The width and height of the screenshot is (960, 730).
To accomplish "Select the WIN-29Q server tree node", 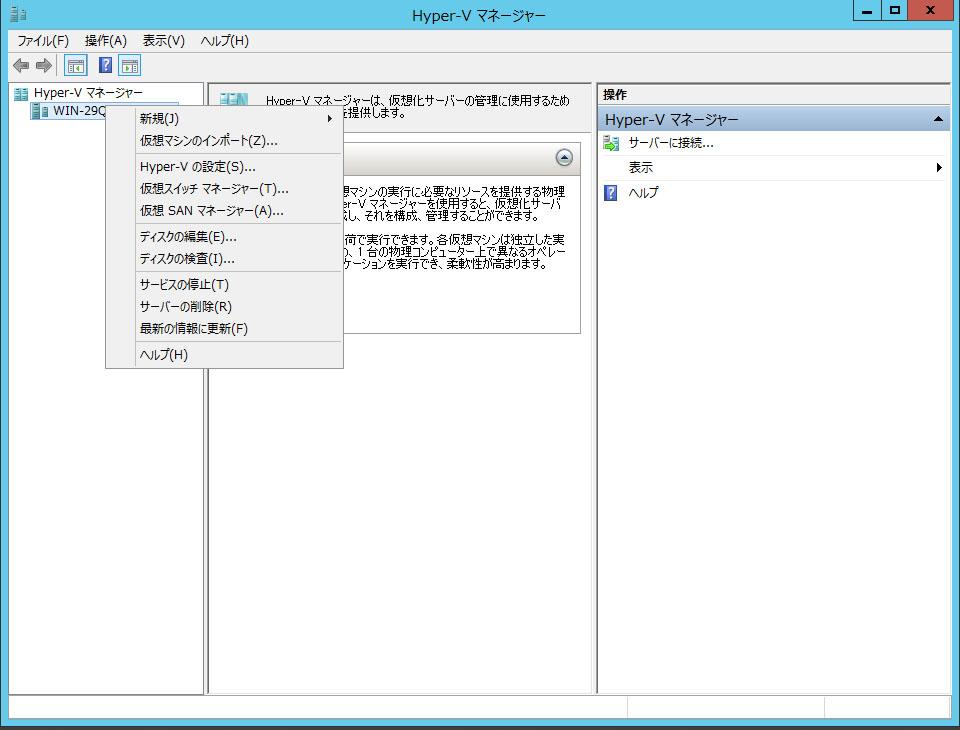I will coord(80,111).
